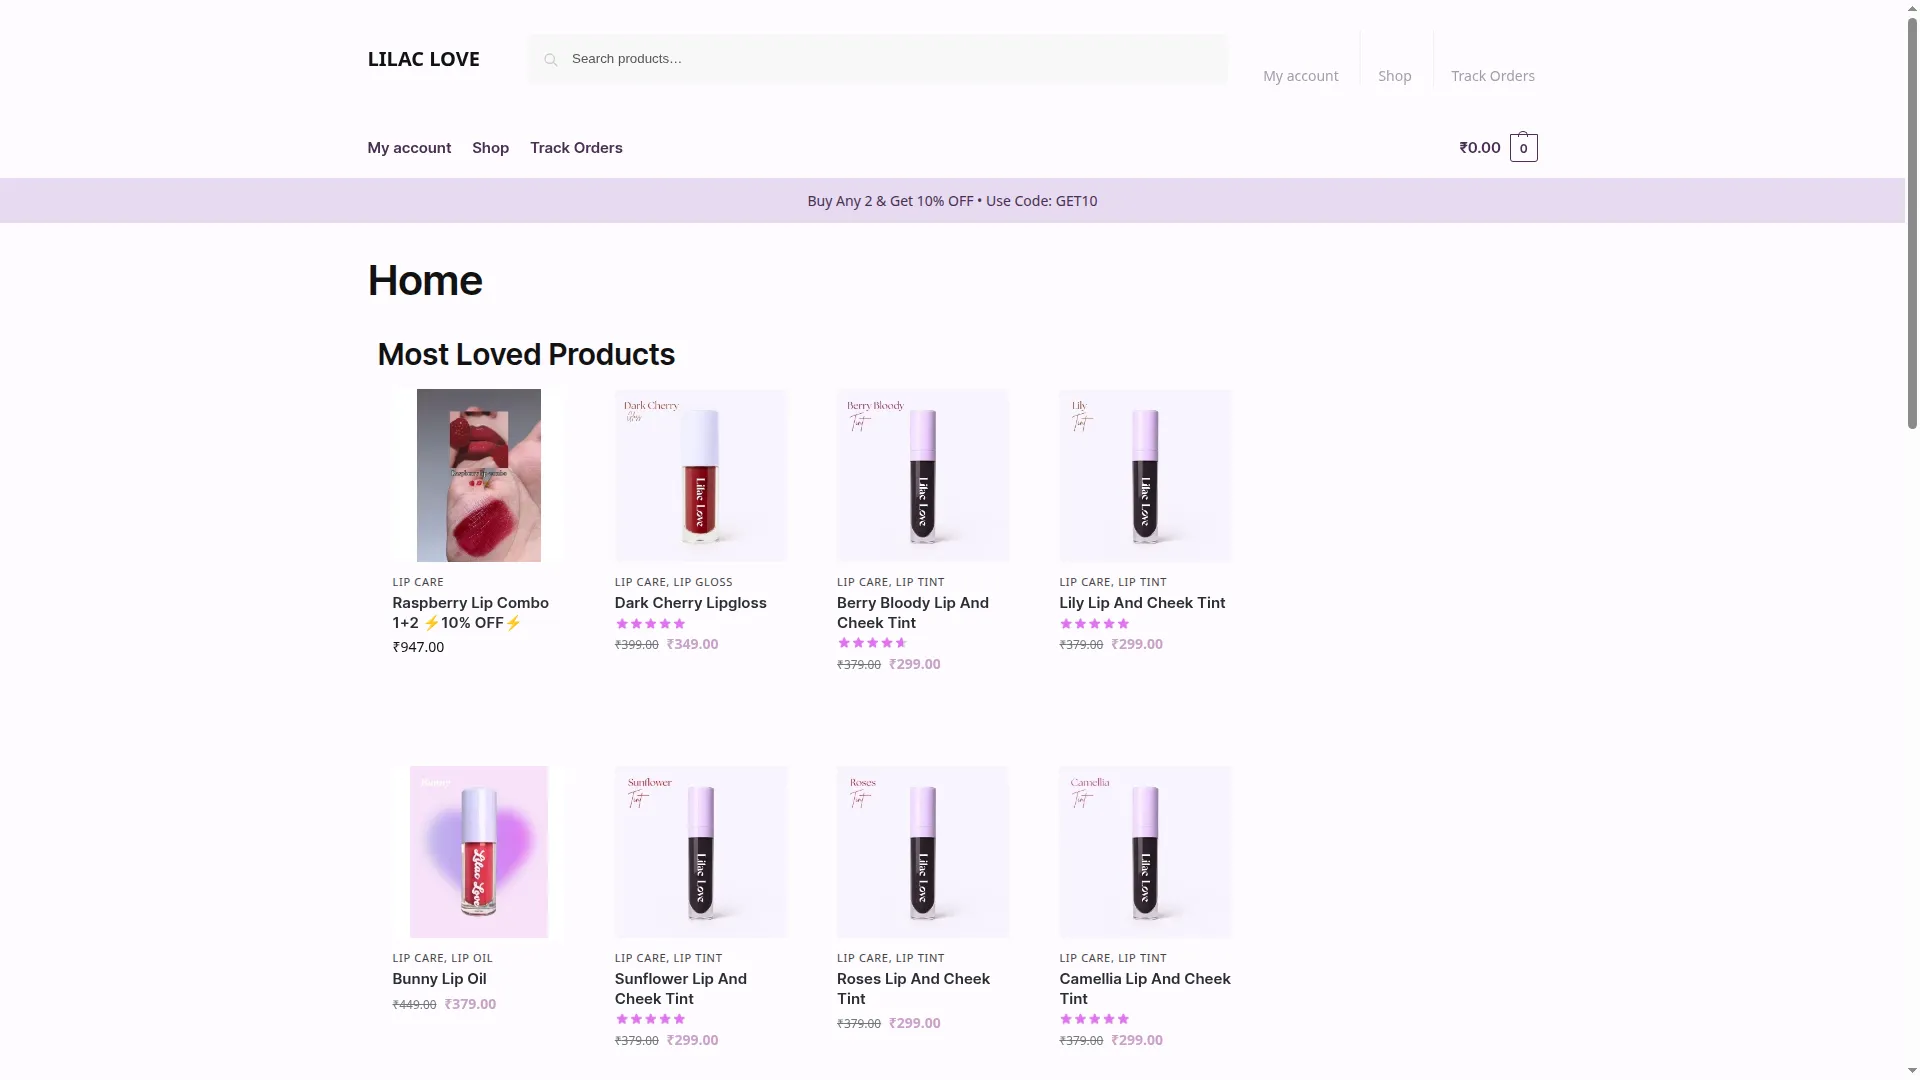Click star rating under Berry Bloody tint

click(x=872, y=644)
